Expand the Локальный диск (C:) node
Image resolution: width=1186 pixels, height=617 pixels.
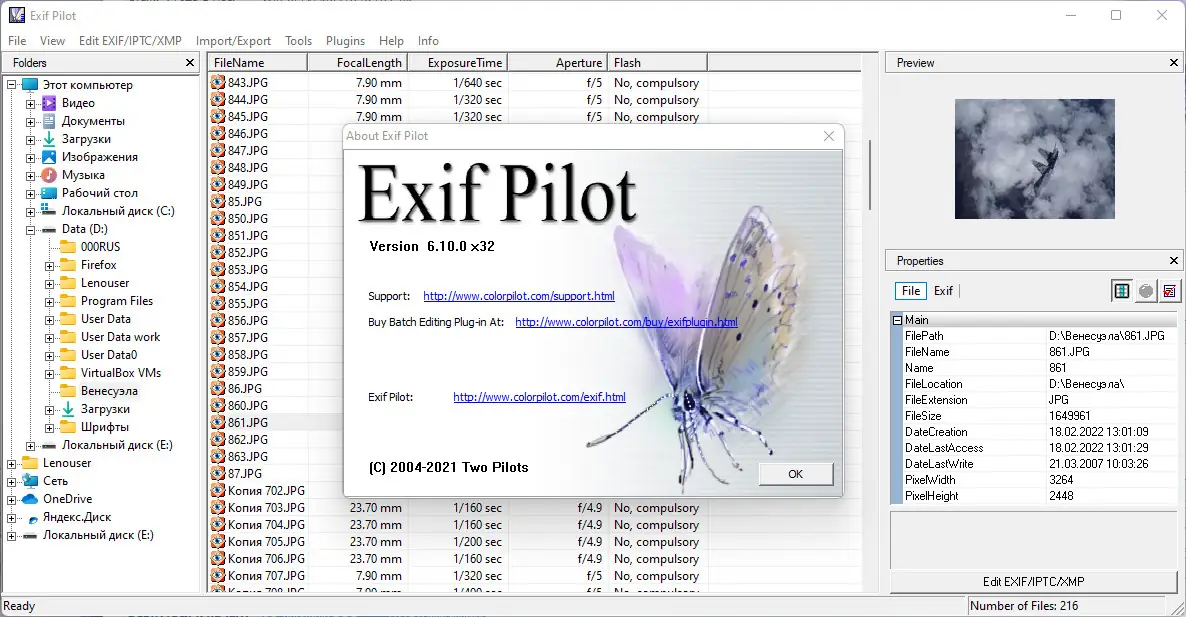[x=31, y=212]
